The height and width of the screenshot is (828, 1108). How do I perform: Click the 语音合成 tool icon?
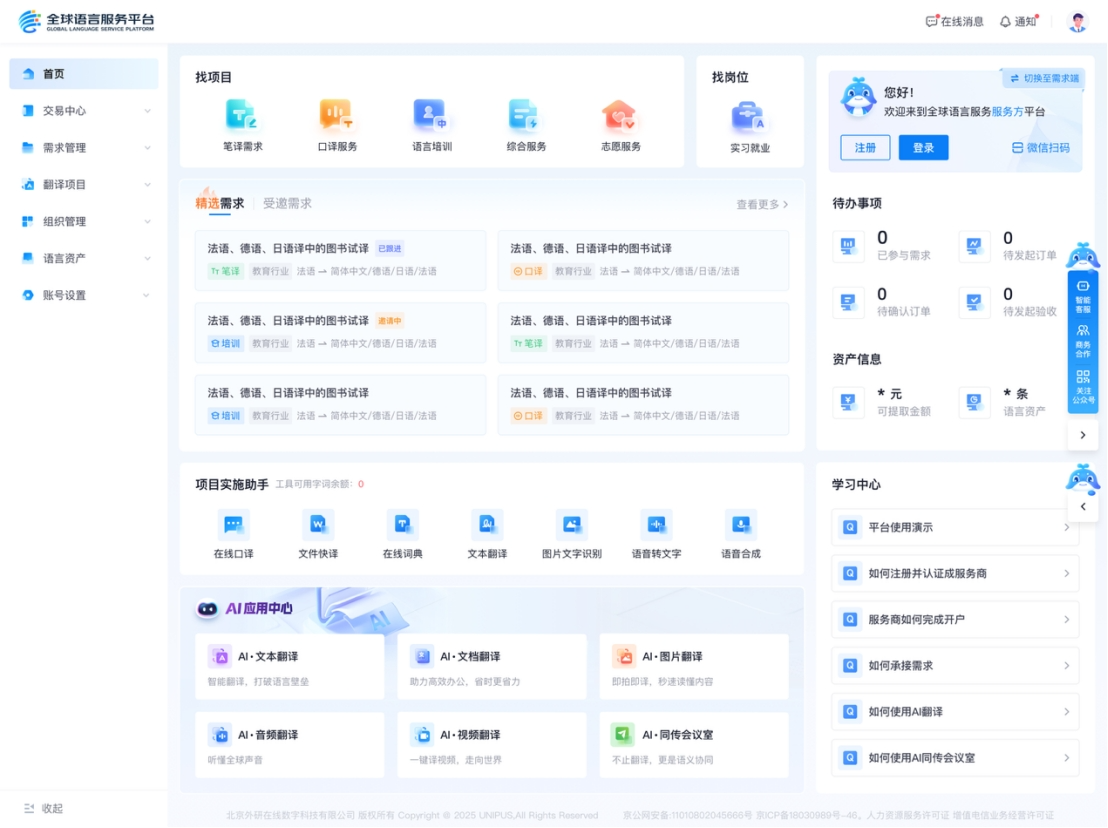click(740, 525)
